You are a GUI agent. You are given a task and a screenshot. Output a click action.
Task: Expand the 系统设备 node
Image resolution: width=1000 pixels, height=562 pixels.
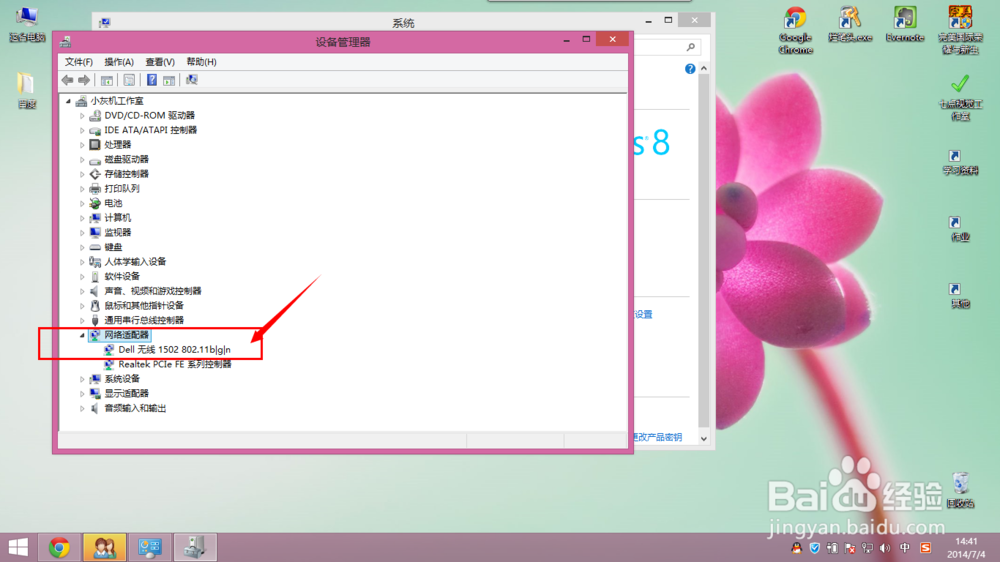(x=82, y=379)
